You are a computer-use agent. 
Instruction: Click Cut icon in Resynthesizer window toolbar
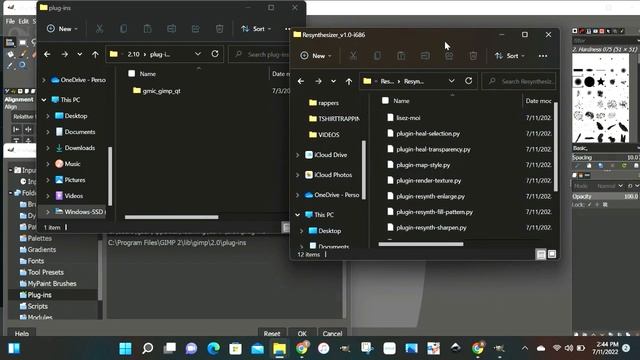click(x=353, y=56)
